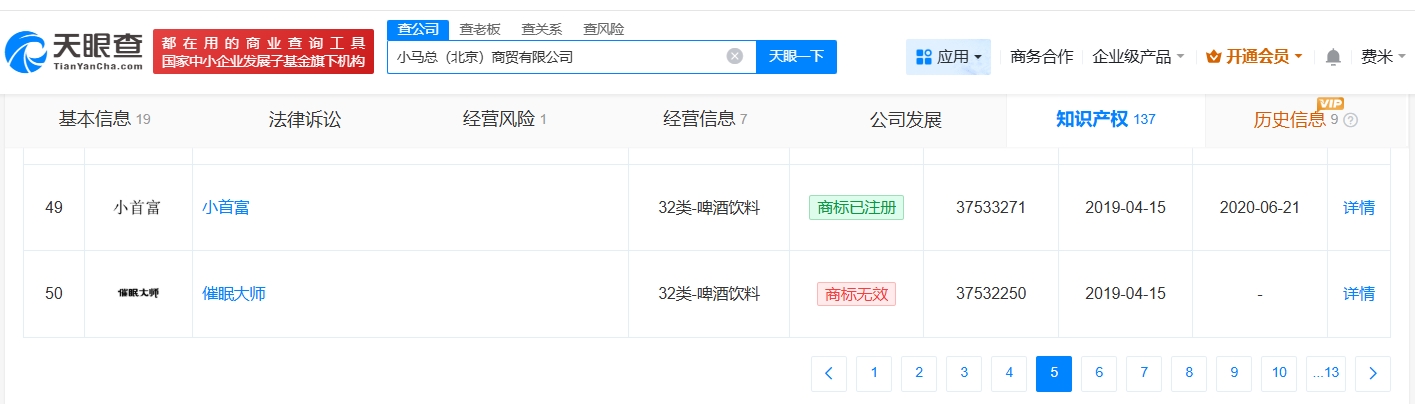Click help icon beside 历史信息
The width and height of the screenshot is (1415, 404).
coord(1351,120)
